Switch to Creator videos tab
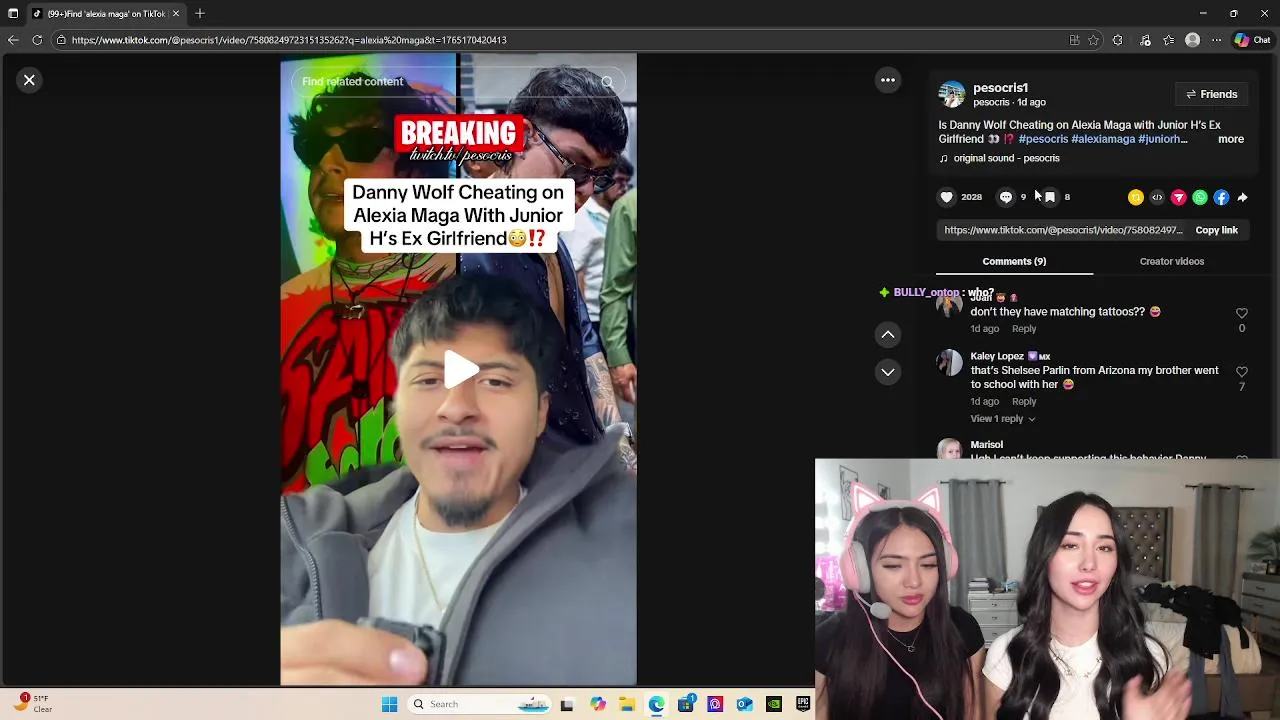This screenshot has width=1280, height=720. point(1171,261)
